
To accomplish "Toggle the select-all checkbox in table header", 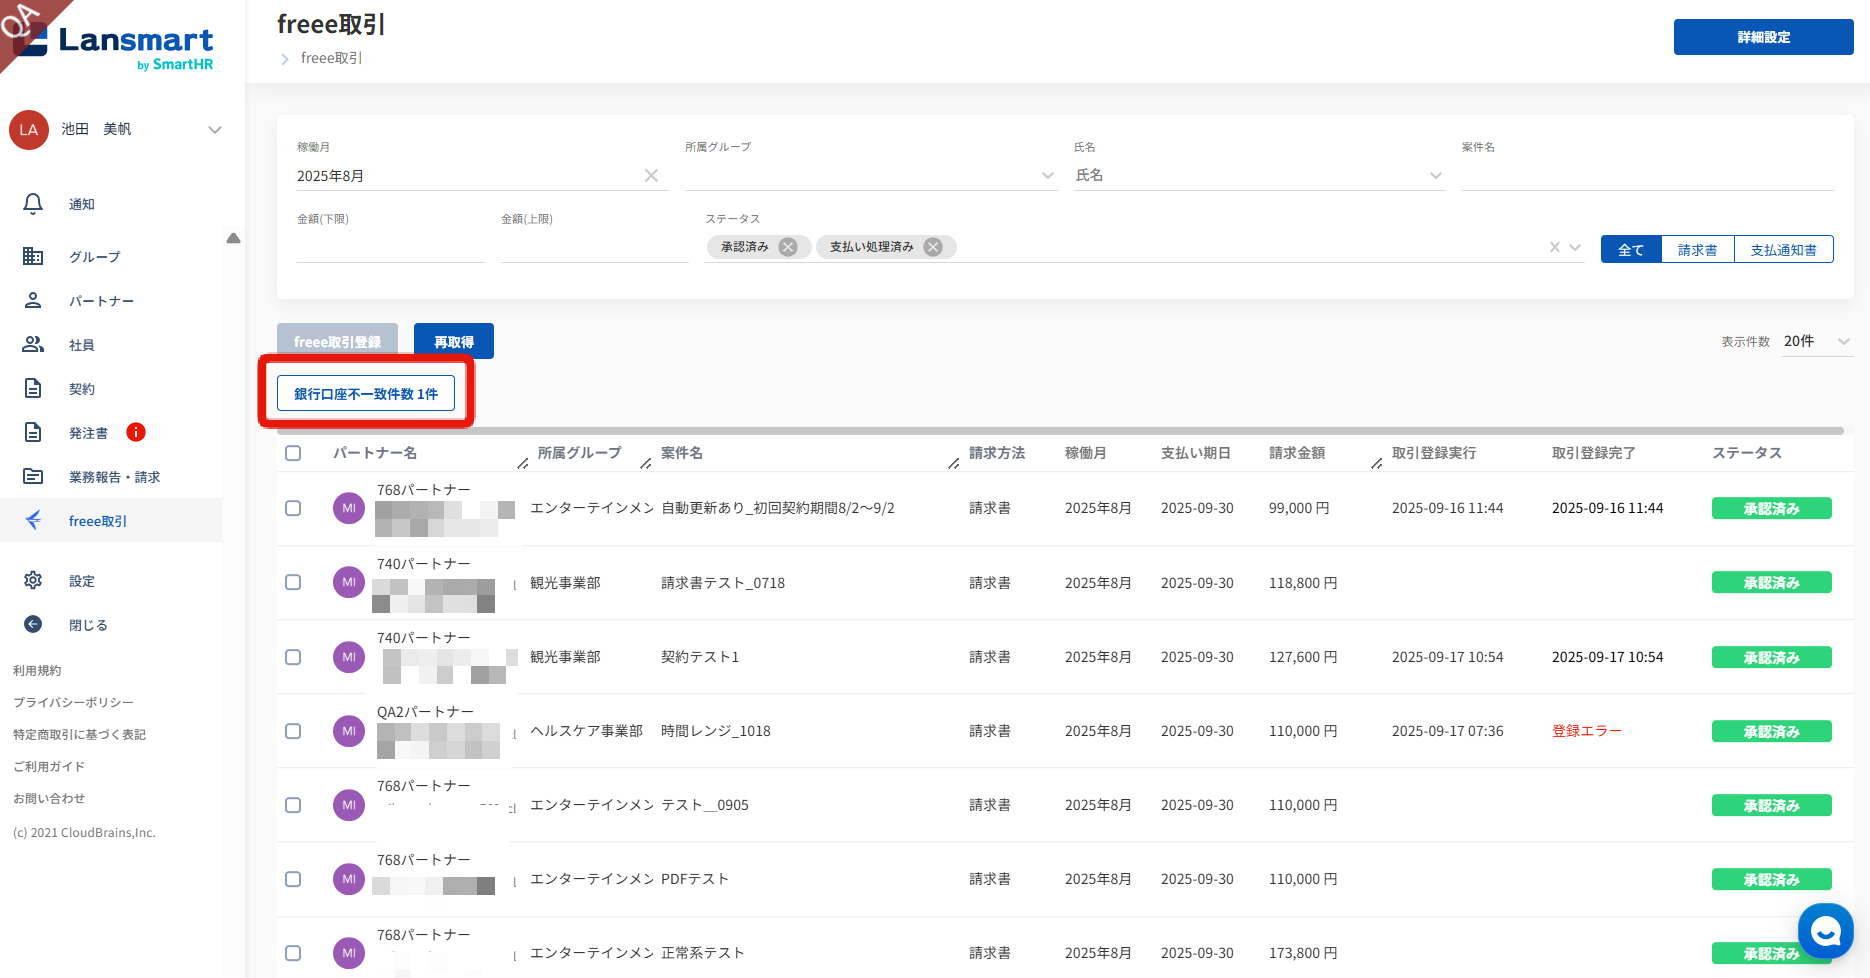I will tap(293, 453).
